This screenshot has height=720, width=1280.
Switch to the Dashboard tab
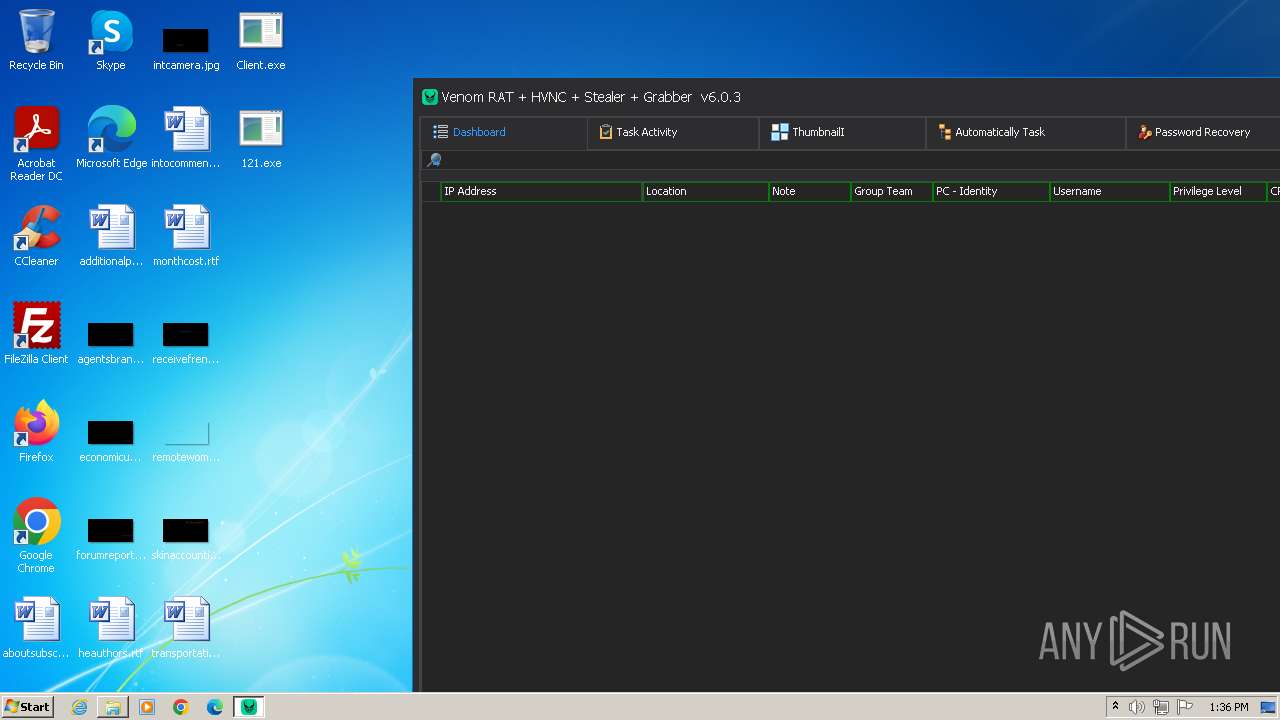click(x=504, y=132)
